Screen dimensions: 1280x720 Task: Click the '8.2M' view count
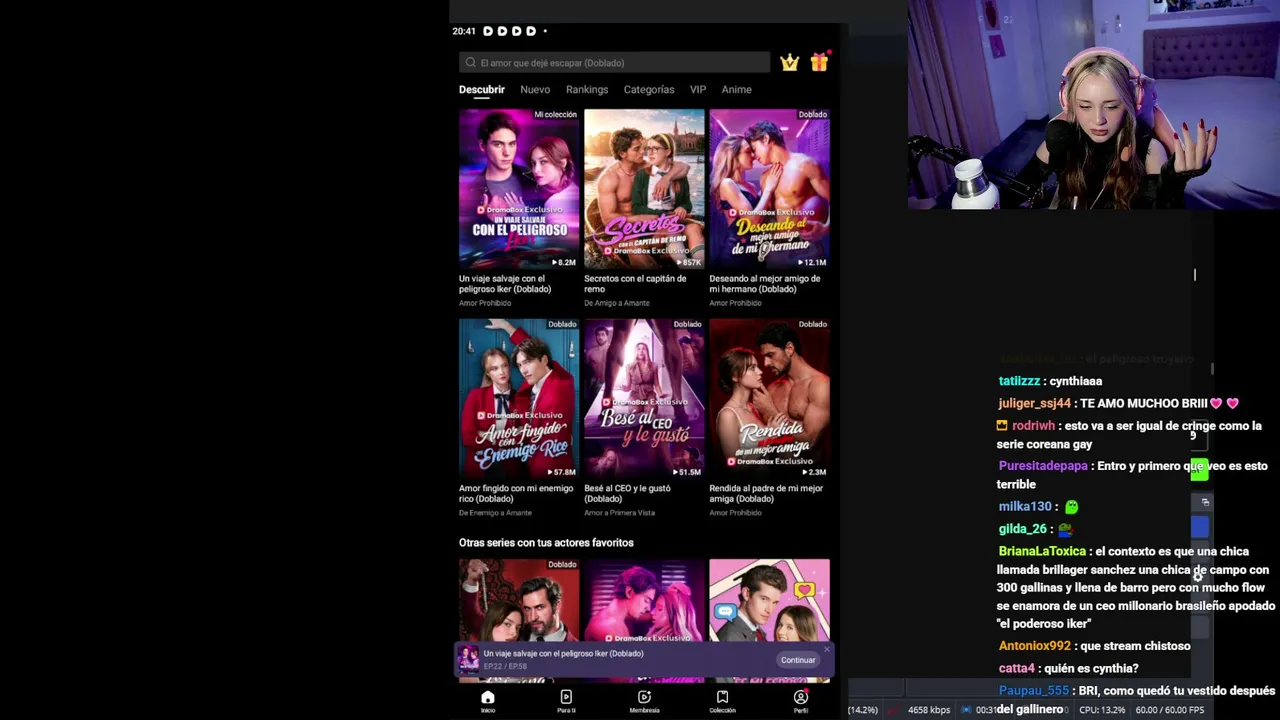(x=564, y=262)
